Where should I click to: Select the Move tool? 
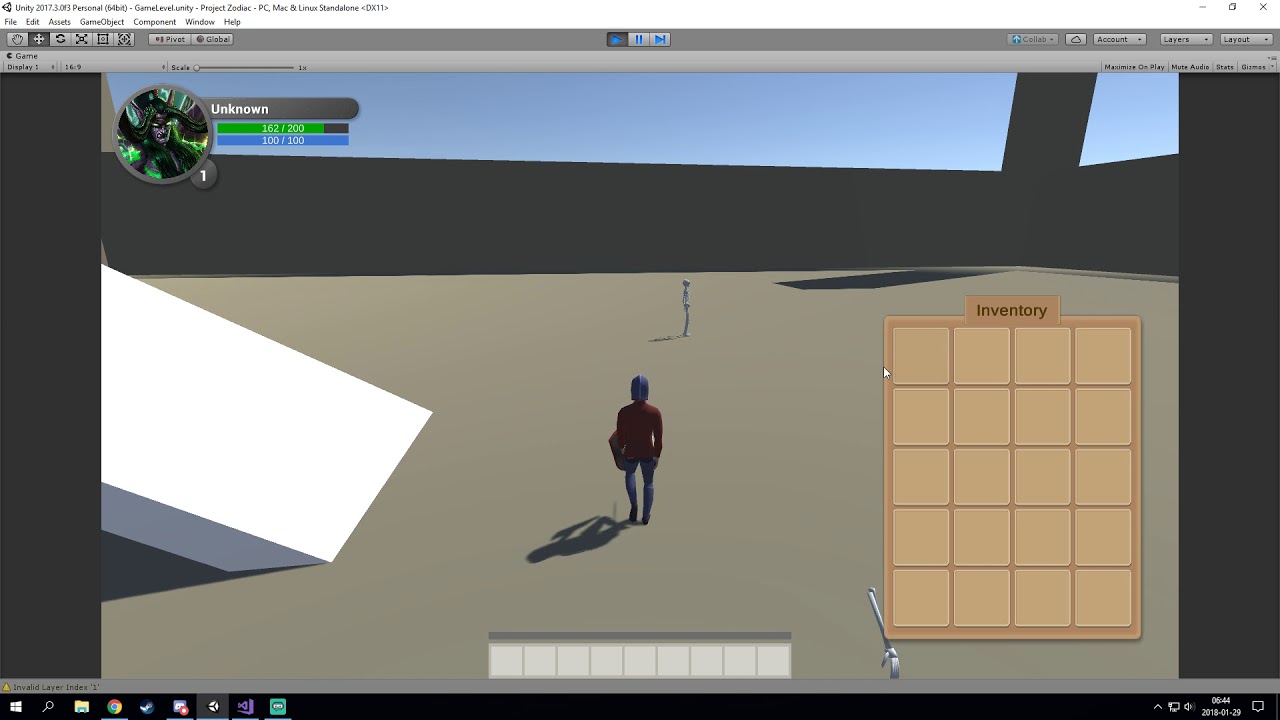(39, 39)
